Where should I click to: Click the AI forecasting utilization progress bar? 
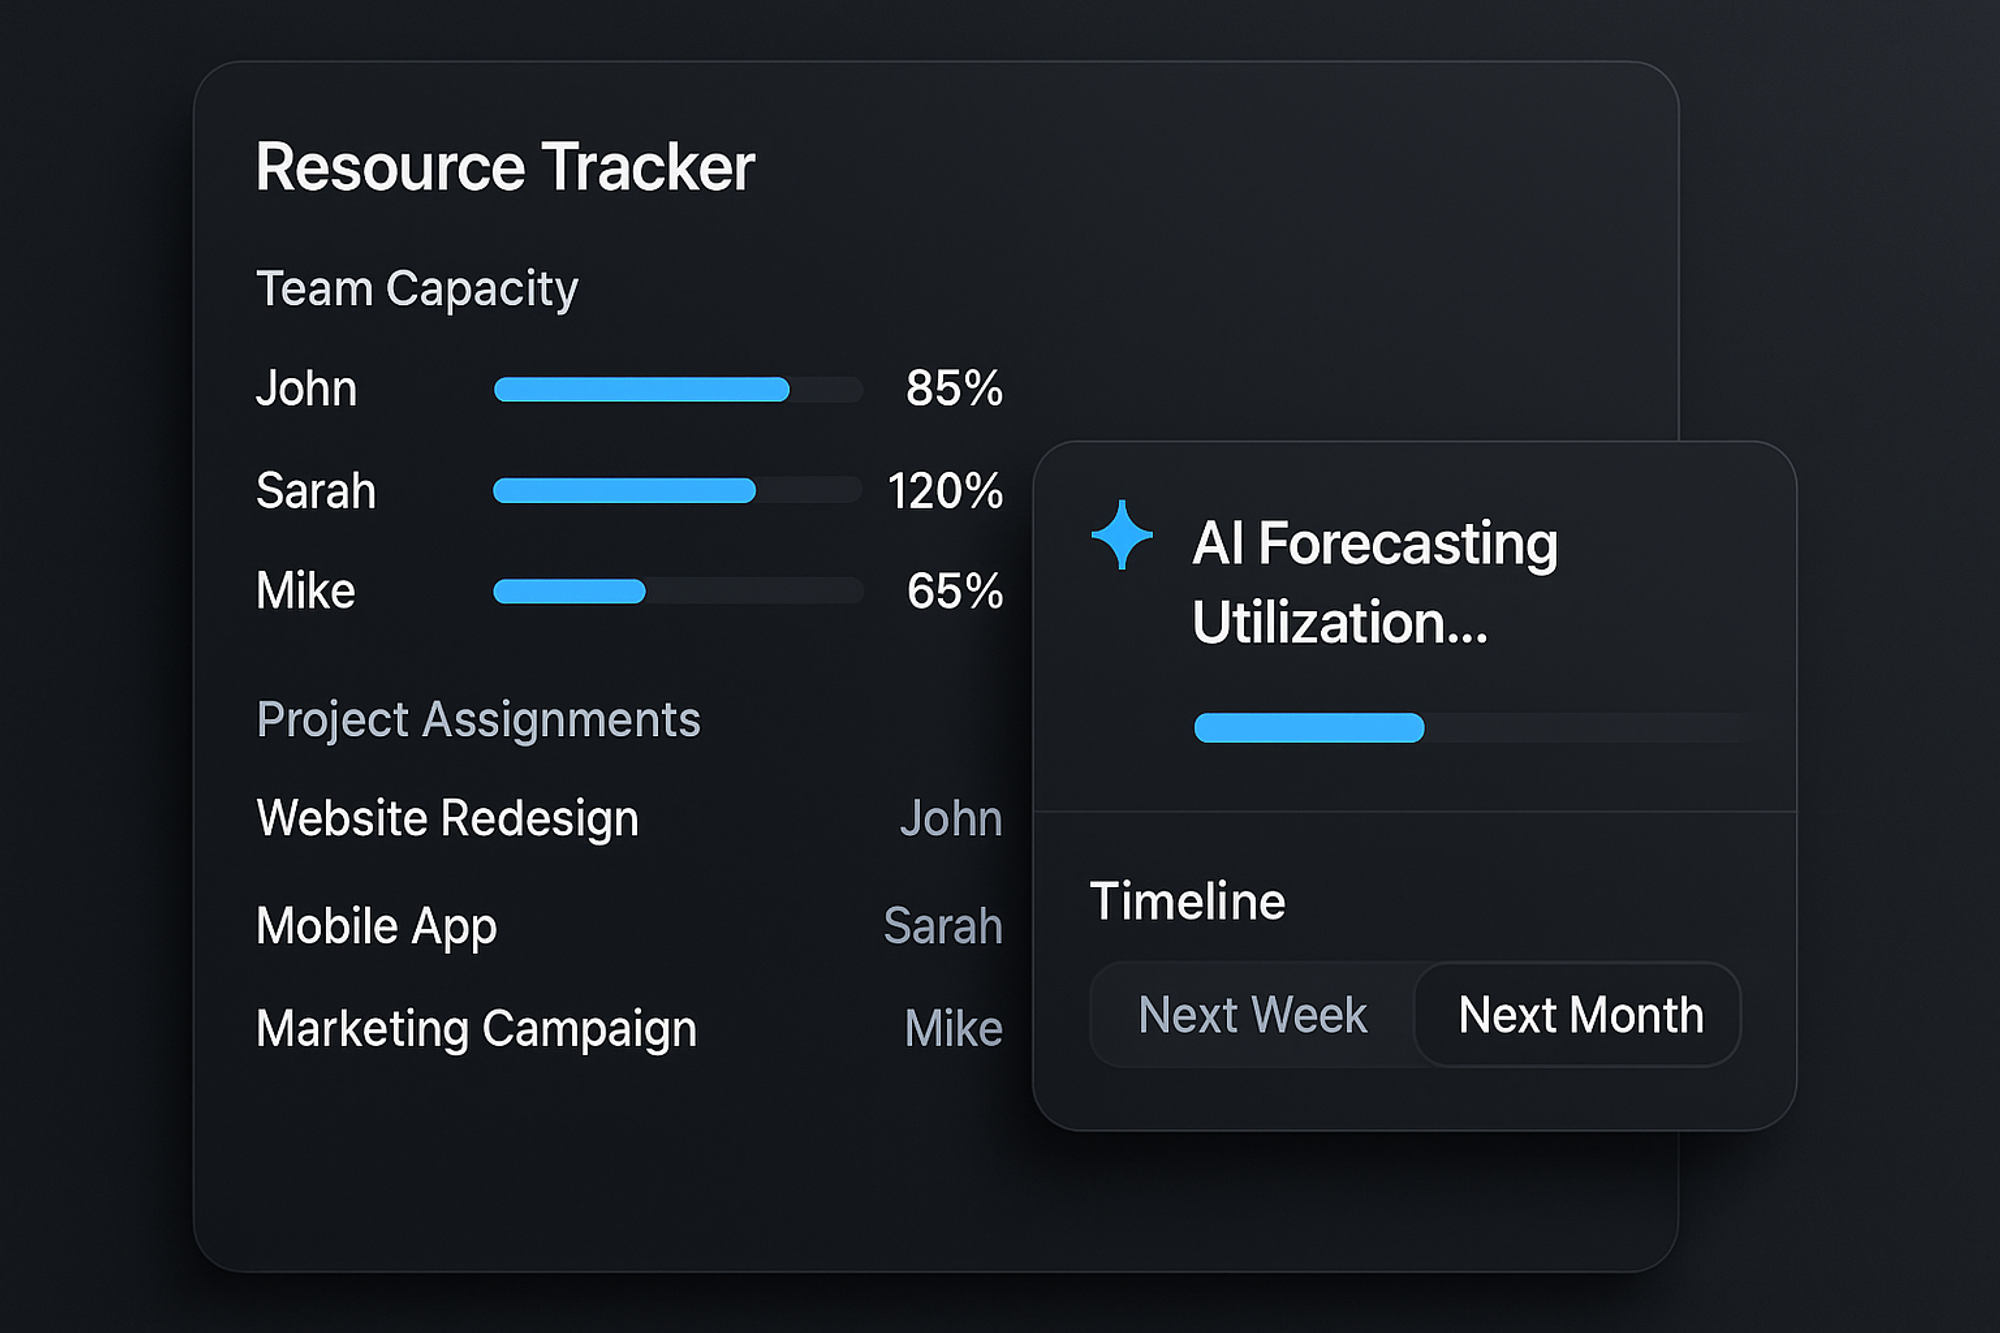tap(1466, 727)
